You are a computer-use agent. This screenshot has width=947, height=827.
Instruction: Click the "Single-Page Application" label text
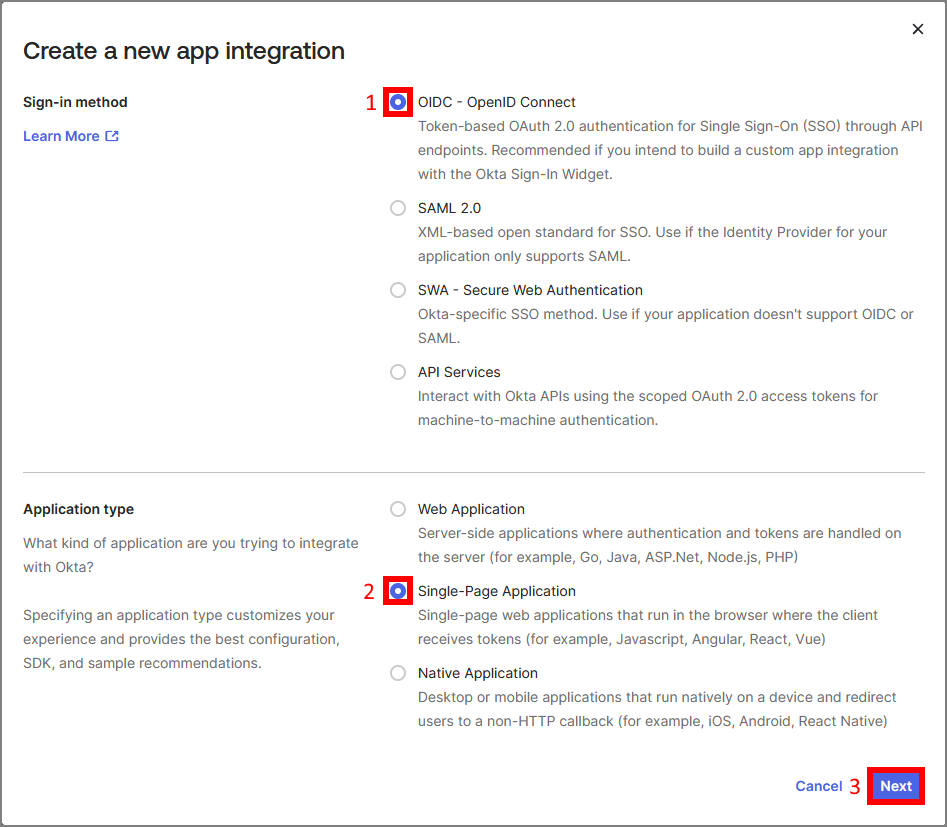[496, 591]
